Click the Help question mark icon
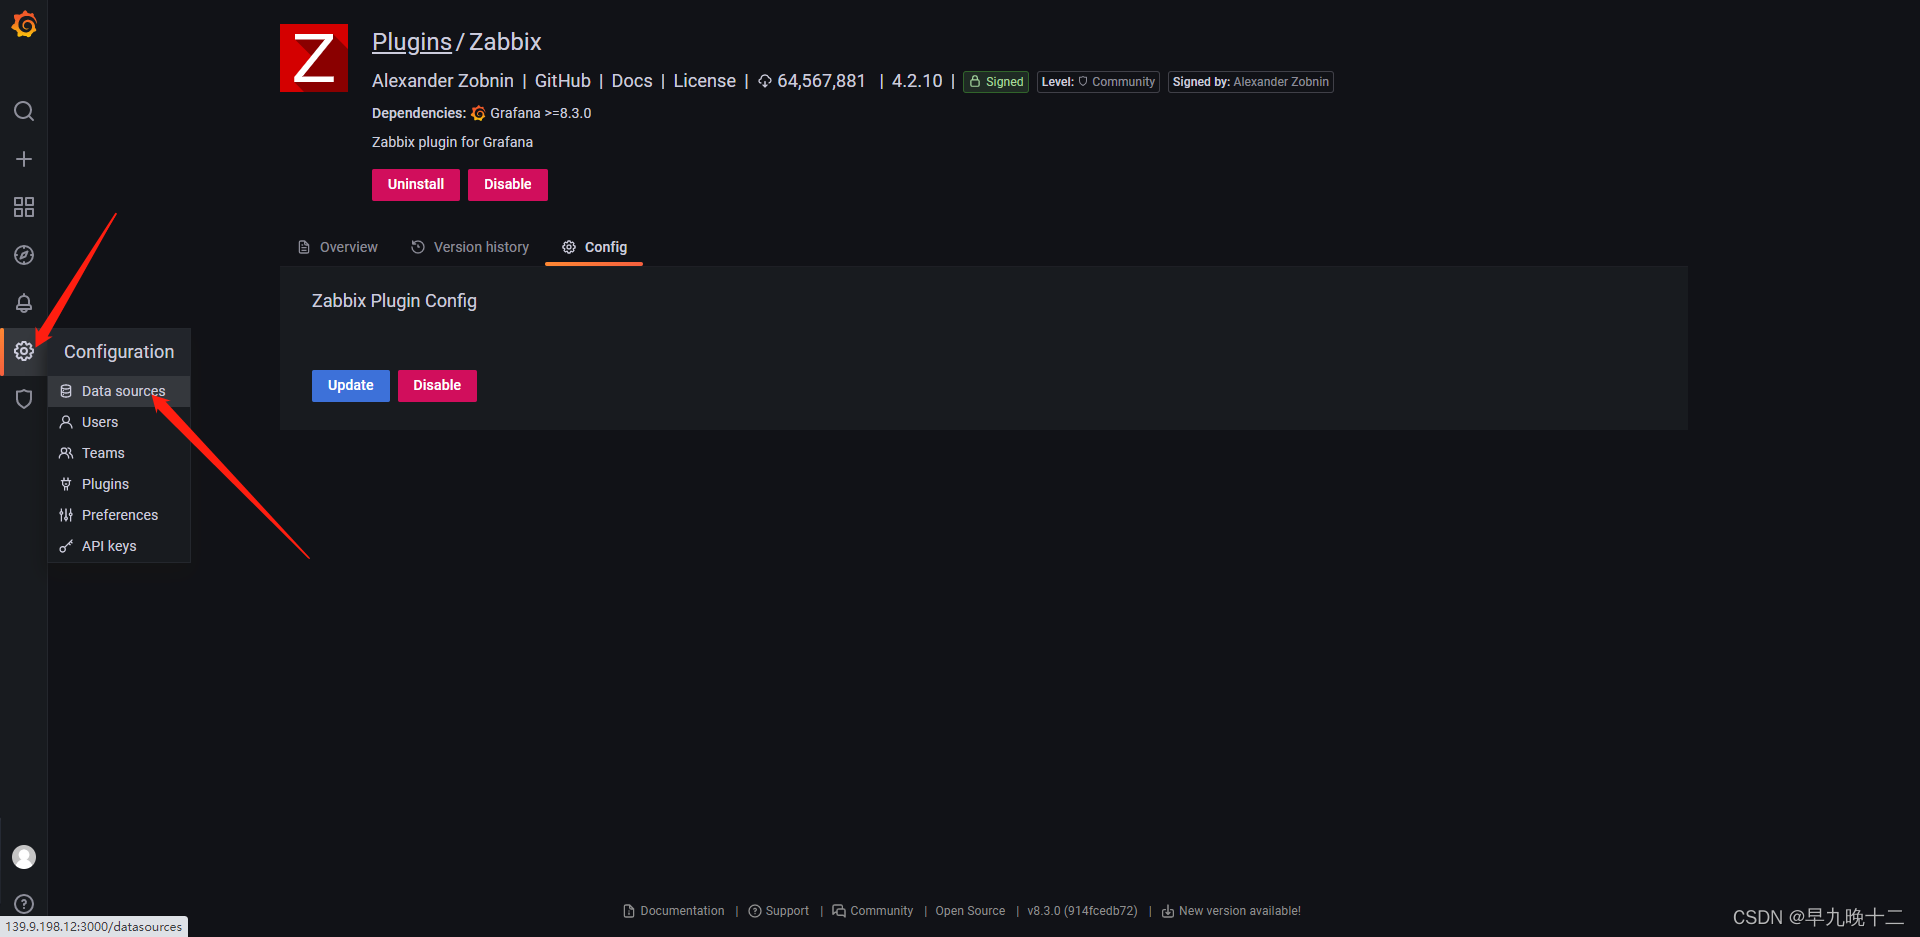 click(24, 904)
